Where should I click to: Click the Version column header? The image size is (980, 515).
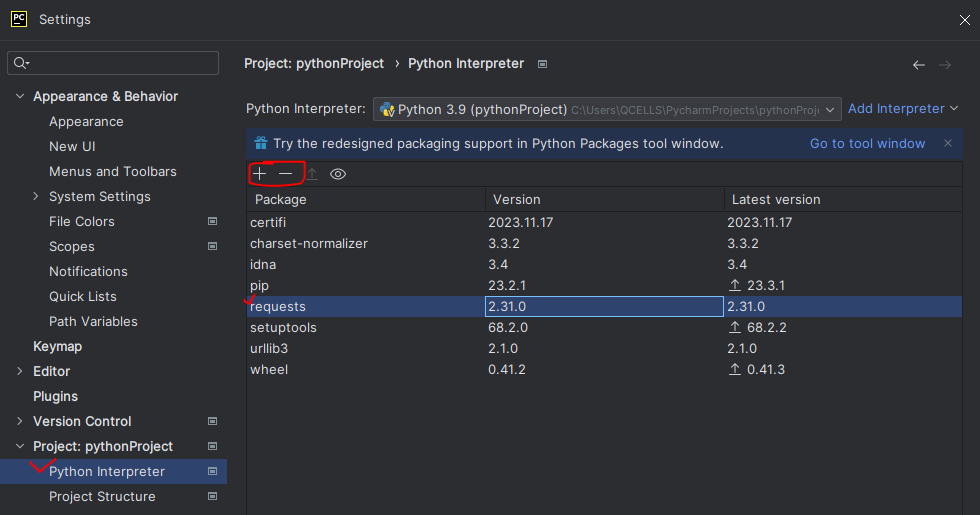coord(604,199)
